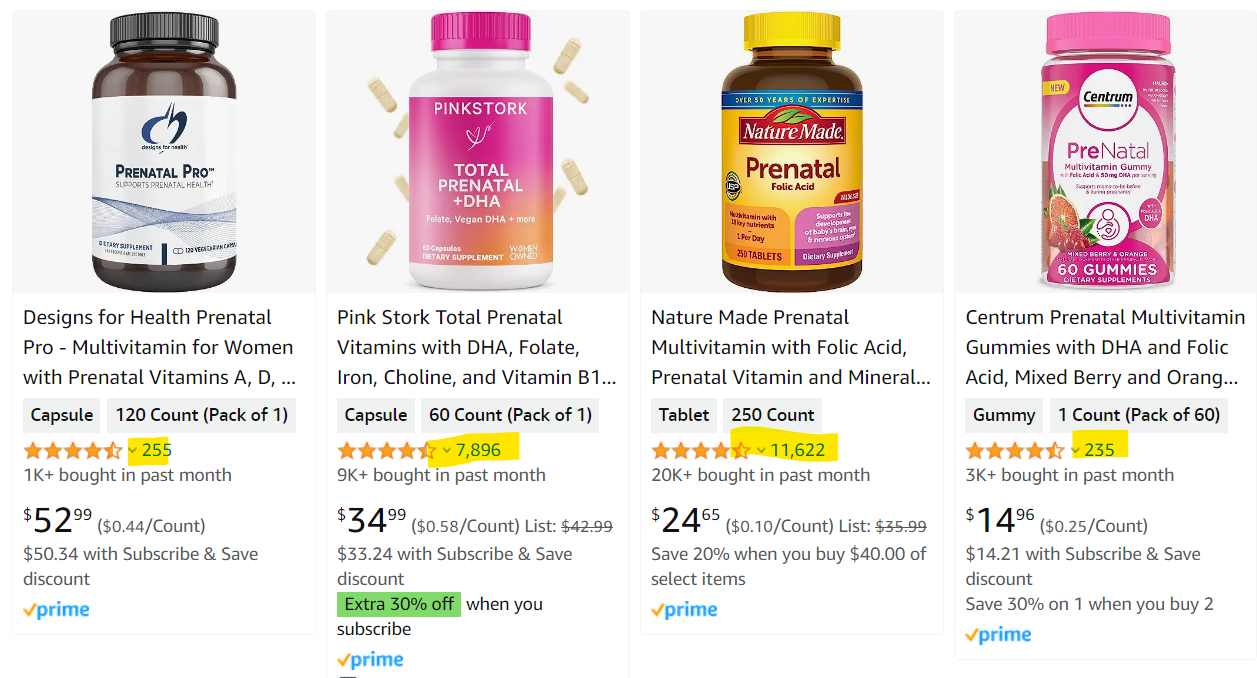Click the Prime logo under Centrum gummies
This screenshot has height=678, width=1257.
(998, 635)
